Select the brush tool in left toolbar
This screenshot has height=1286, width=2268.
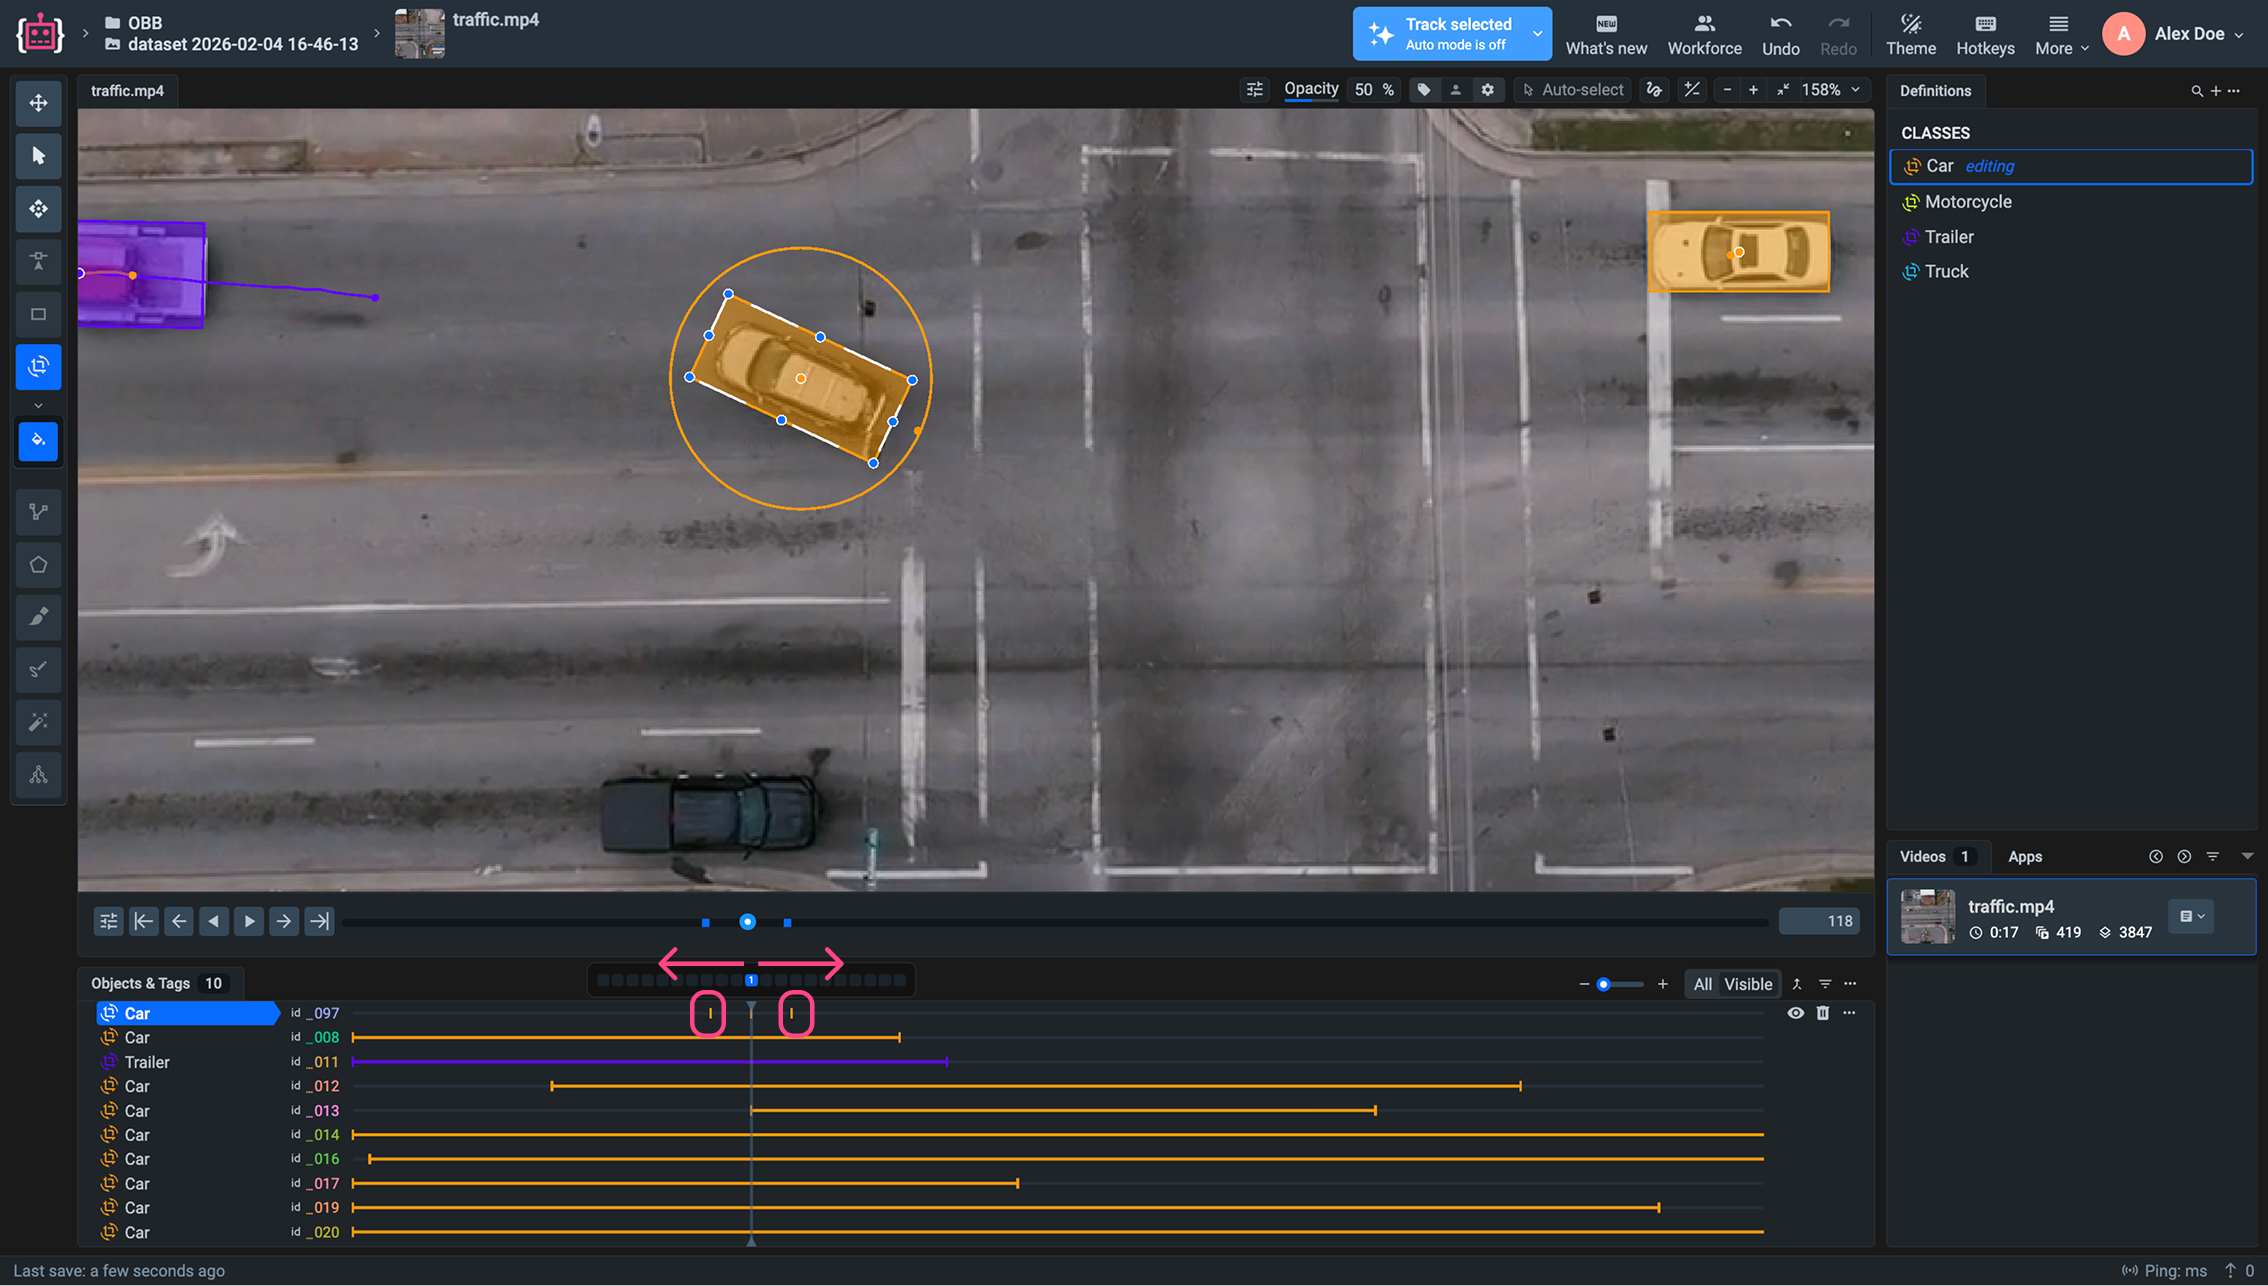[38, 617]
